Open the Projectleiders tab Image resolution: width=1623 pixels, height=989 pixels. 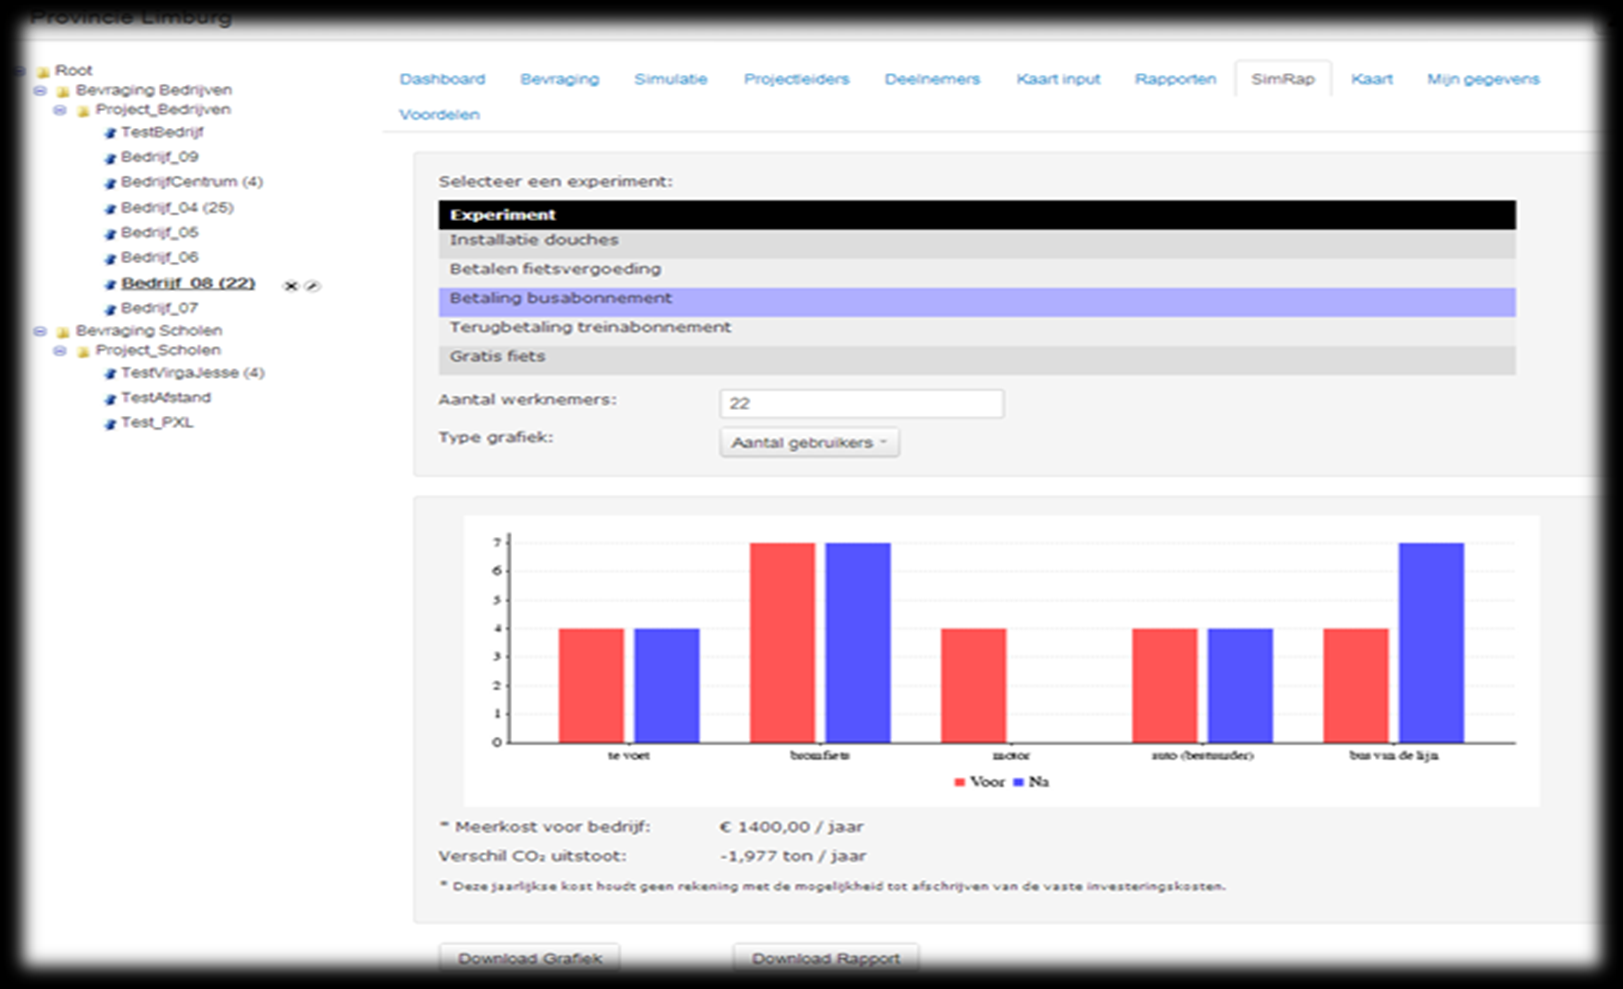(x=796, y=79)
